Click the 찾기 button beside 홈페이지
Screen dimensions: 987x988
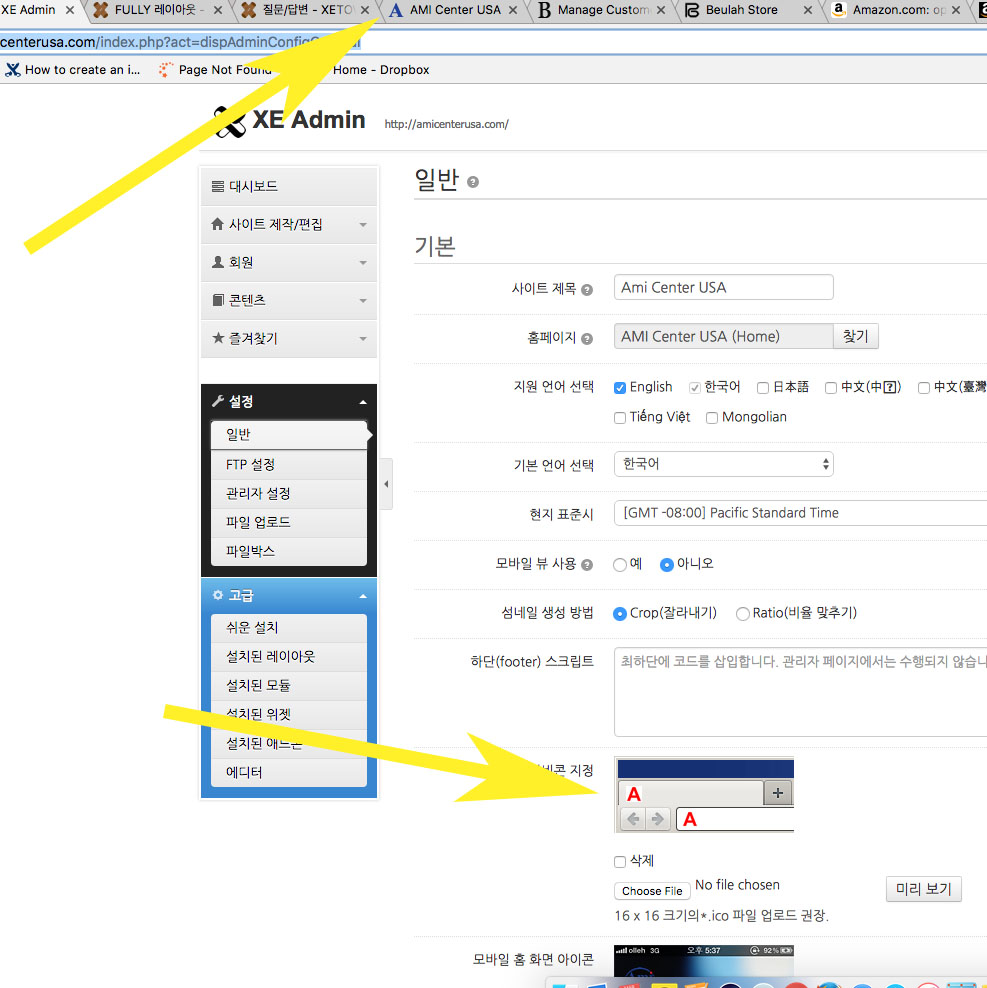(855, 336)
